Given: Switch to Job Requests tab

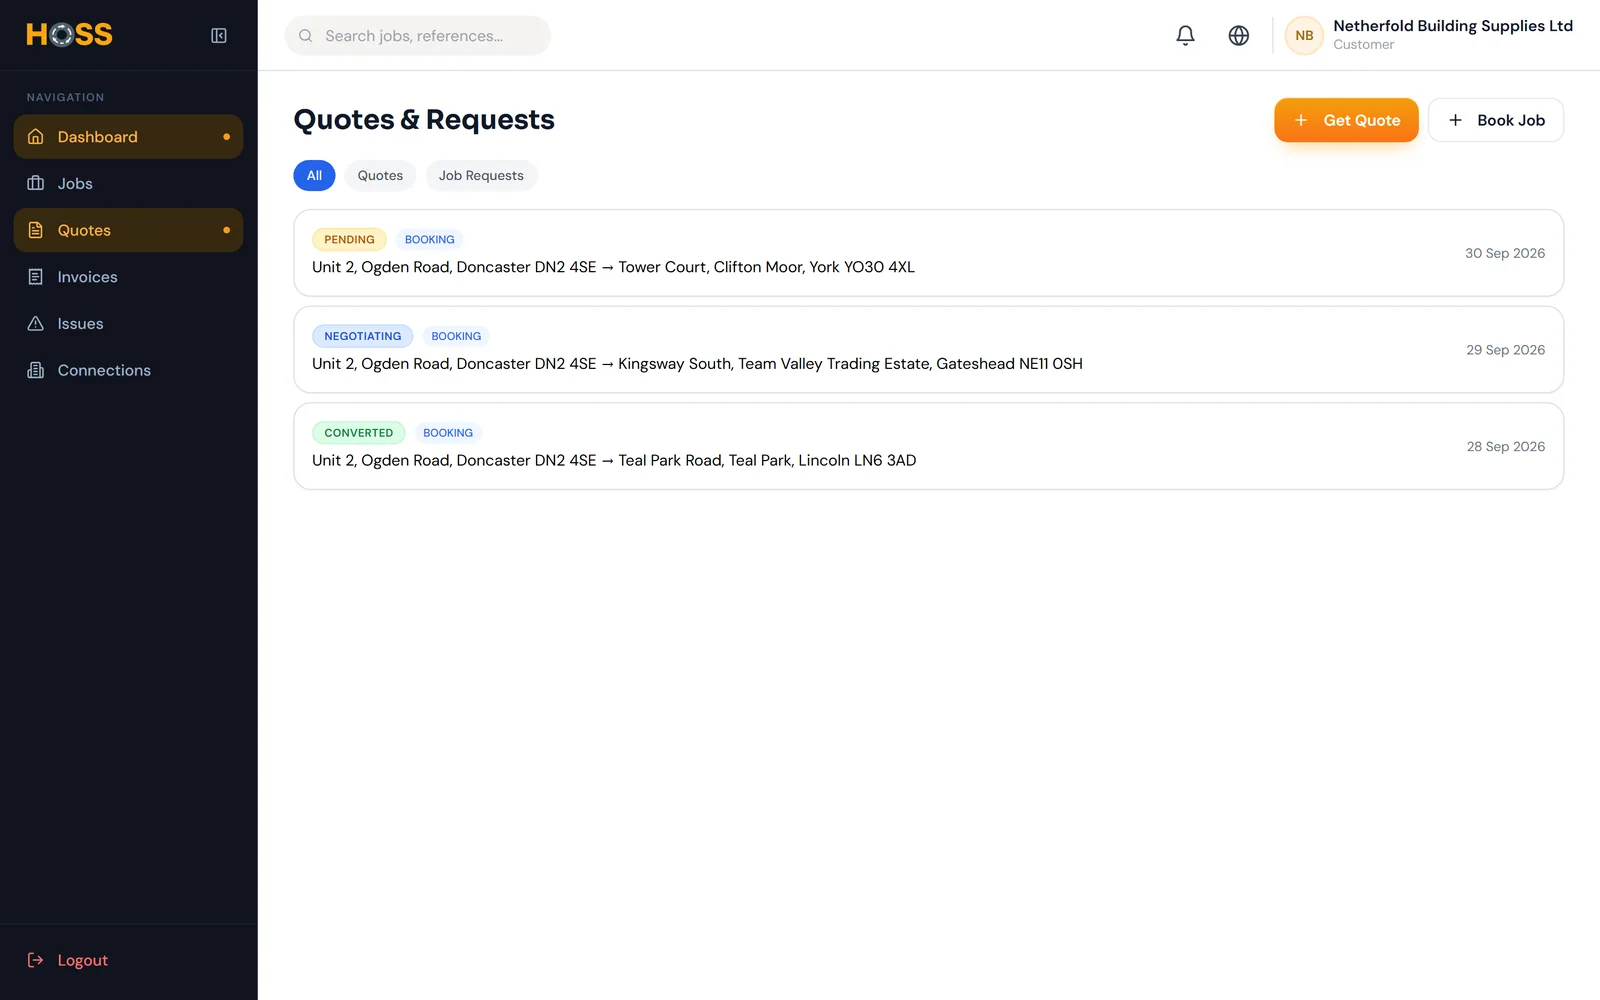Looking at the screenshot, I should [481, 175].
